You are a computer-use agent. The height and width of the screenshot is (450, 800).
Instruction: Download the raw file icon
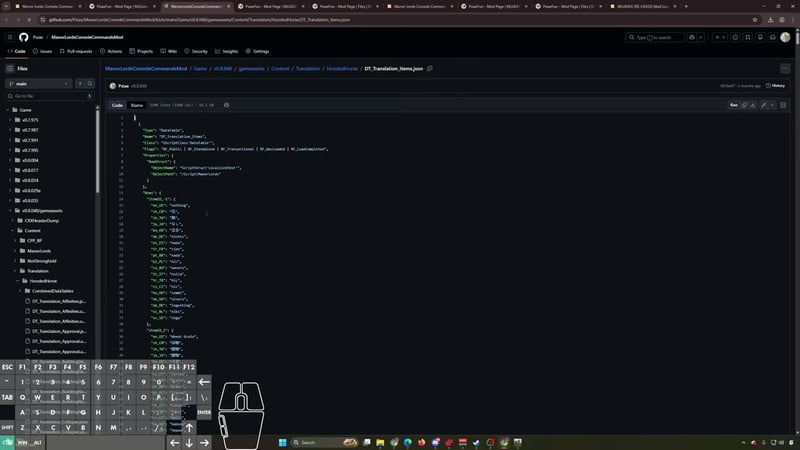point(753,105)
